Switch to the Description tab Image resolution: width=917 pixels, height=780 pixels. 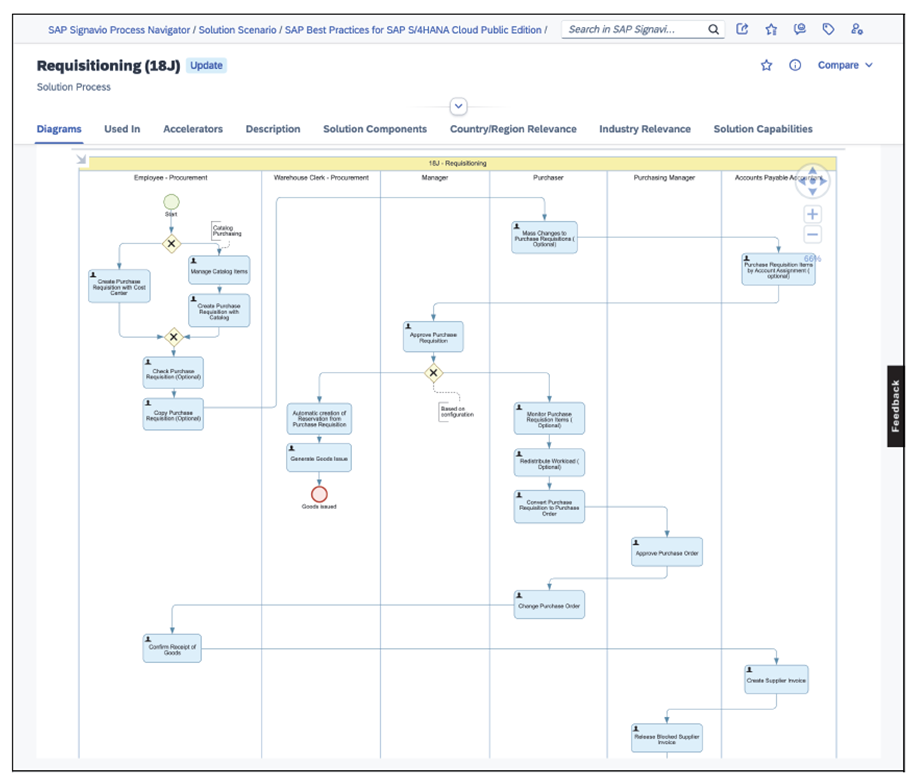272,129
